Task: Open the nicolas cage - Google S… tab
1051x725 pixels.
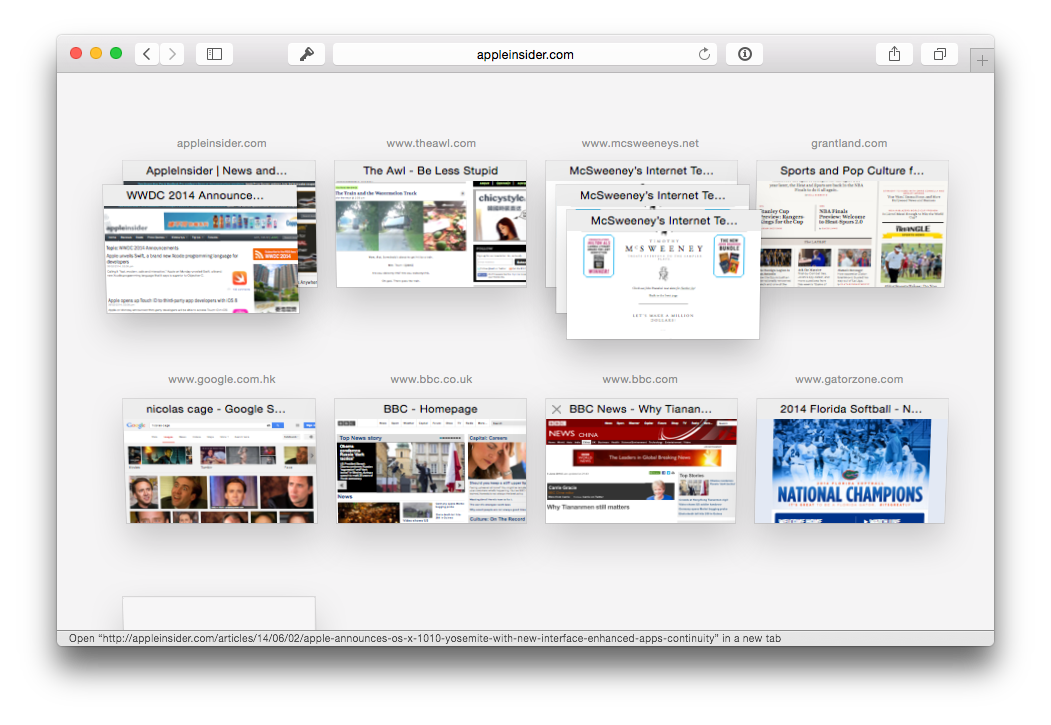Action: pyautogui.click(x=219, y=461)
